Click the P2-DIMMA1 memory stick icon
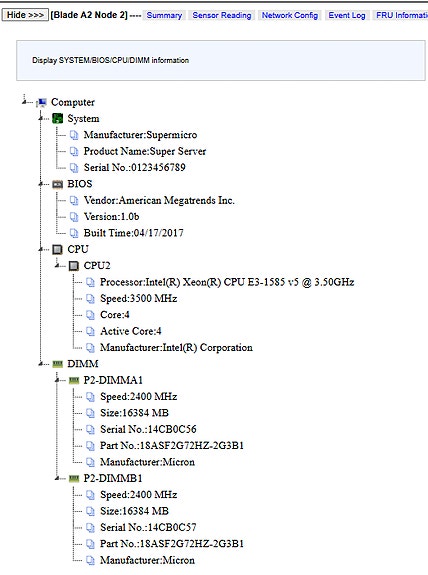The height and width of the screenshot is (575, 428). tap(74, 380)
